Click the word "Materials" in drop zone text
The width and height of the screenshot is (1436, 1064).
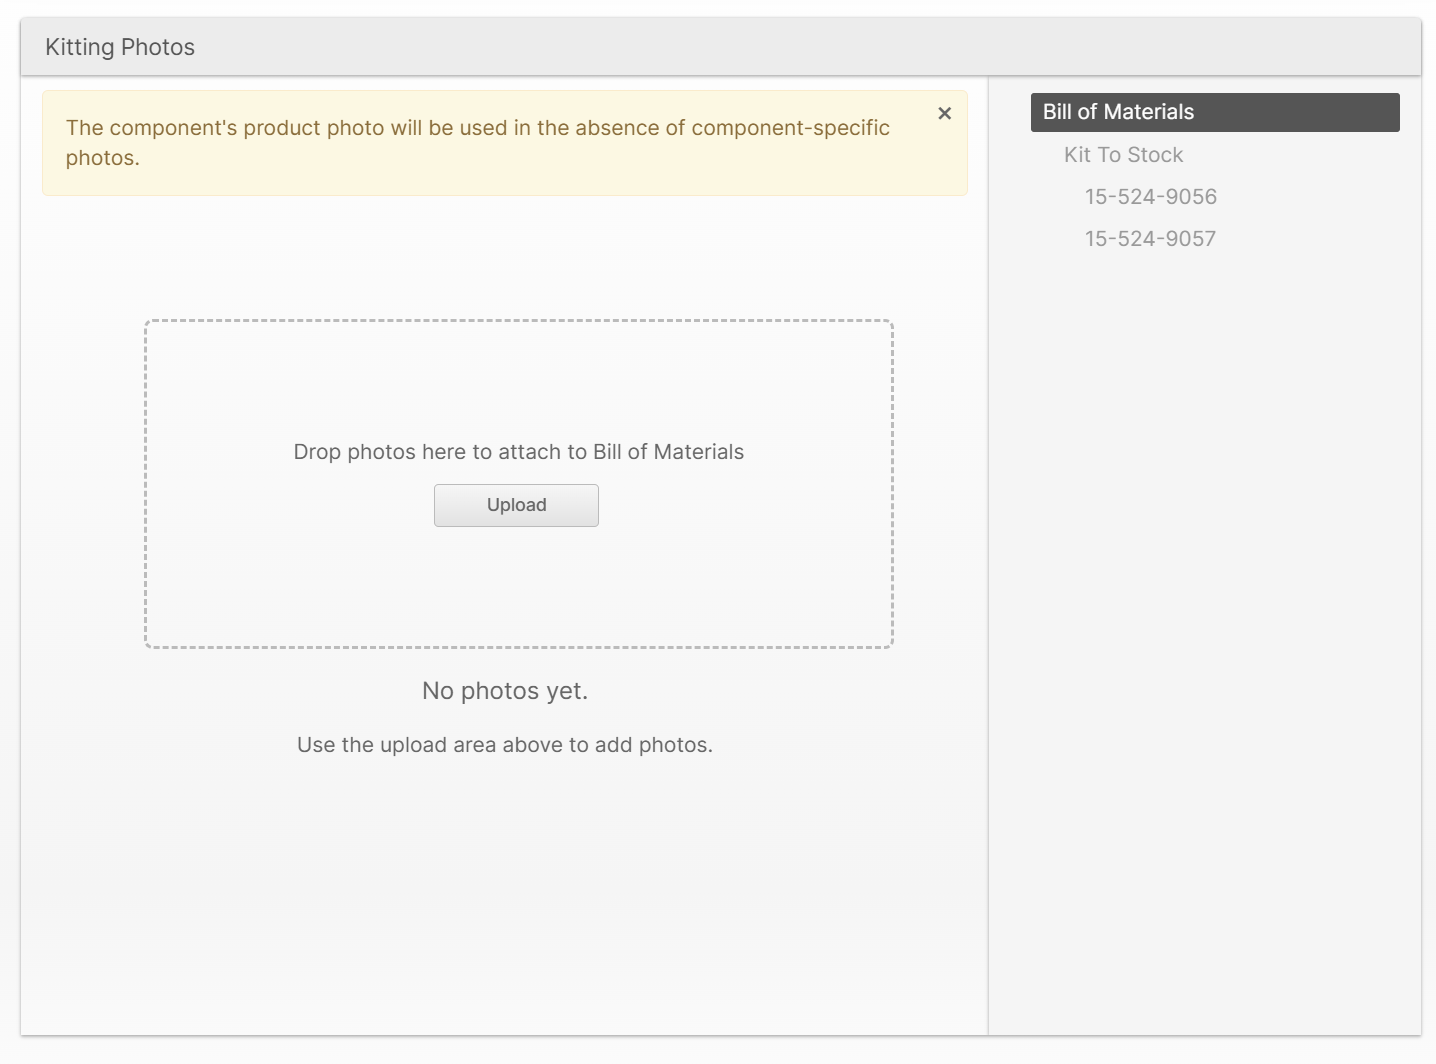[x=698, y=452]
